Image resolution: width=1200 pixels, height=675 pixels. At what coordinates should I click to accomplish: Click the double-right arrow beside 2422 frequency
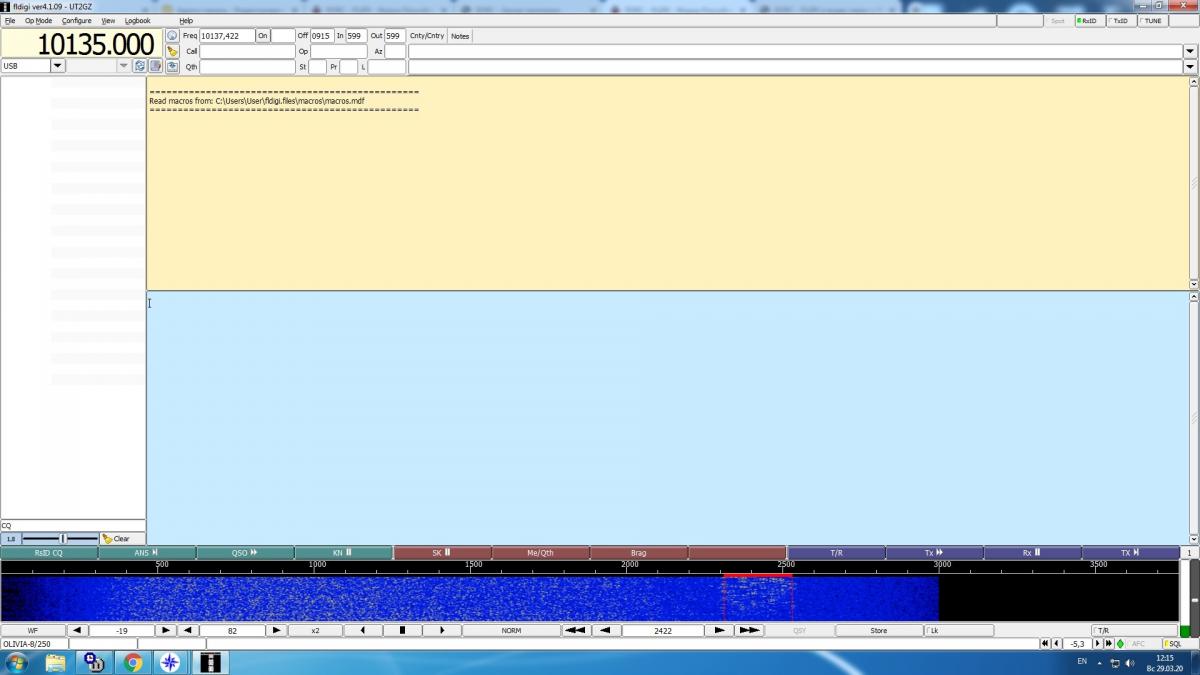click(749, 631)
